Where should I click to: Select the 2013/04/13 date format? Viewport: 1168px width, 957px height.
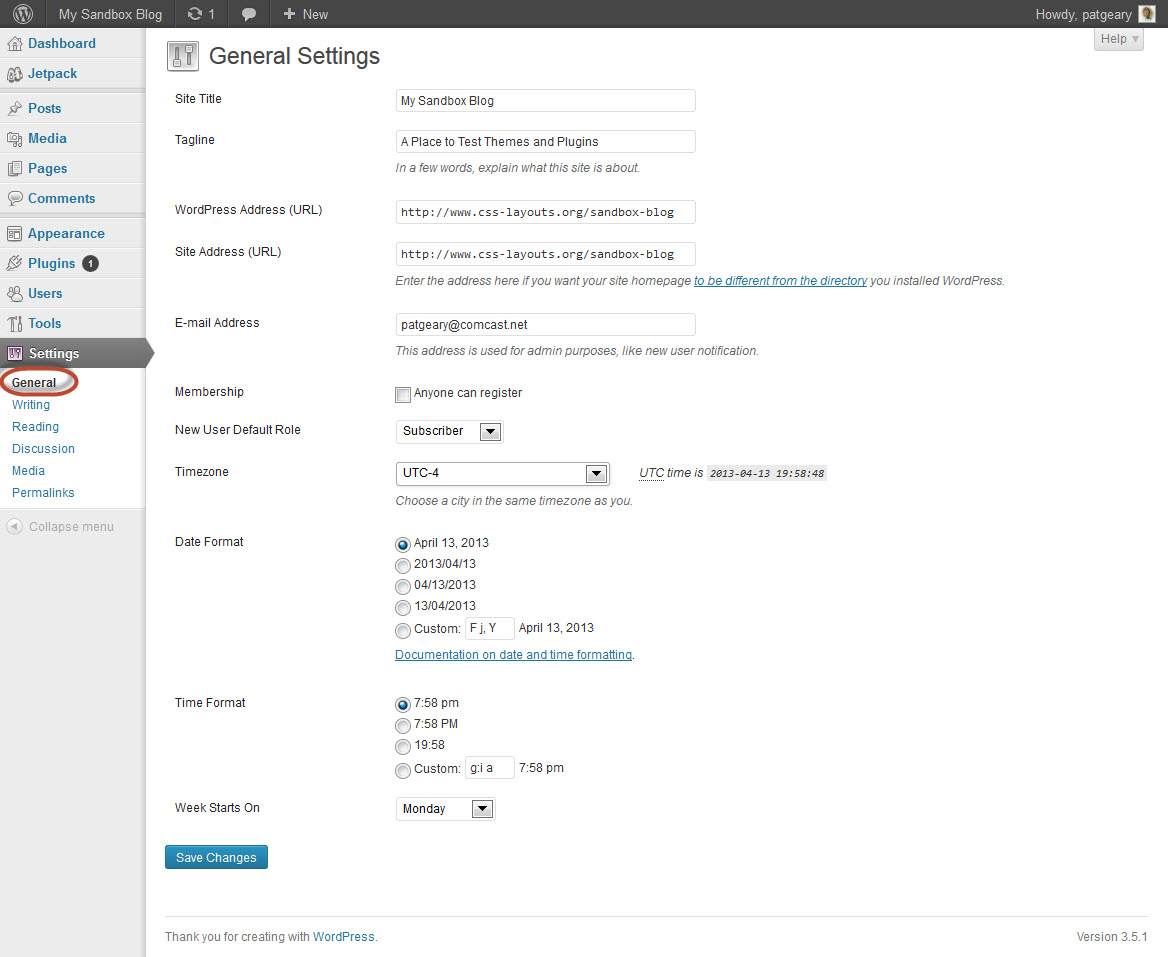point(403,565)
